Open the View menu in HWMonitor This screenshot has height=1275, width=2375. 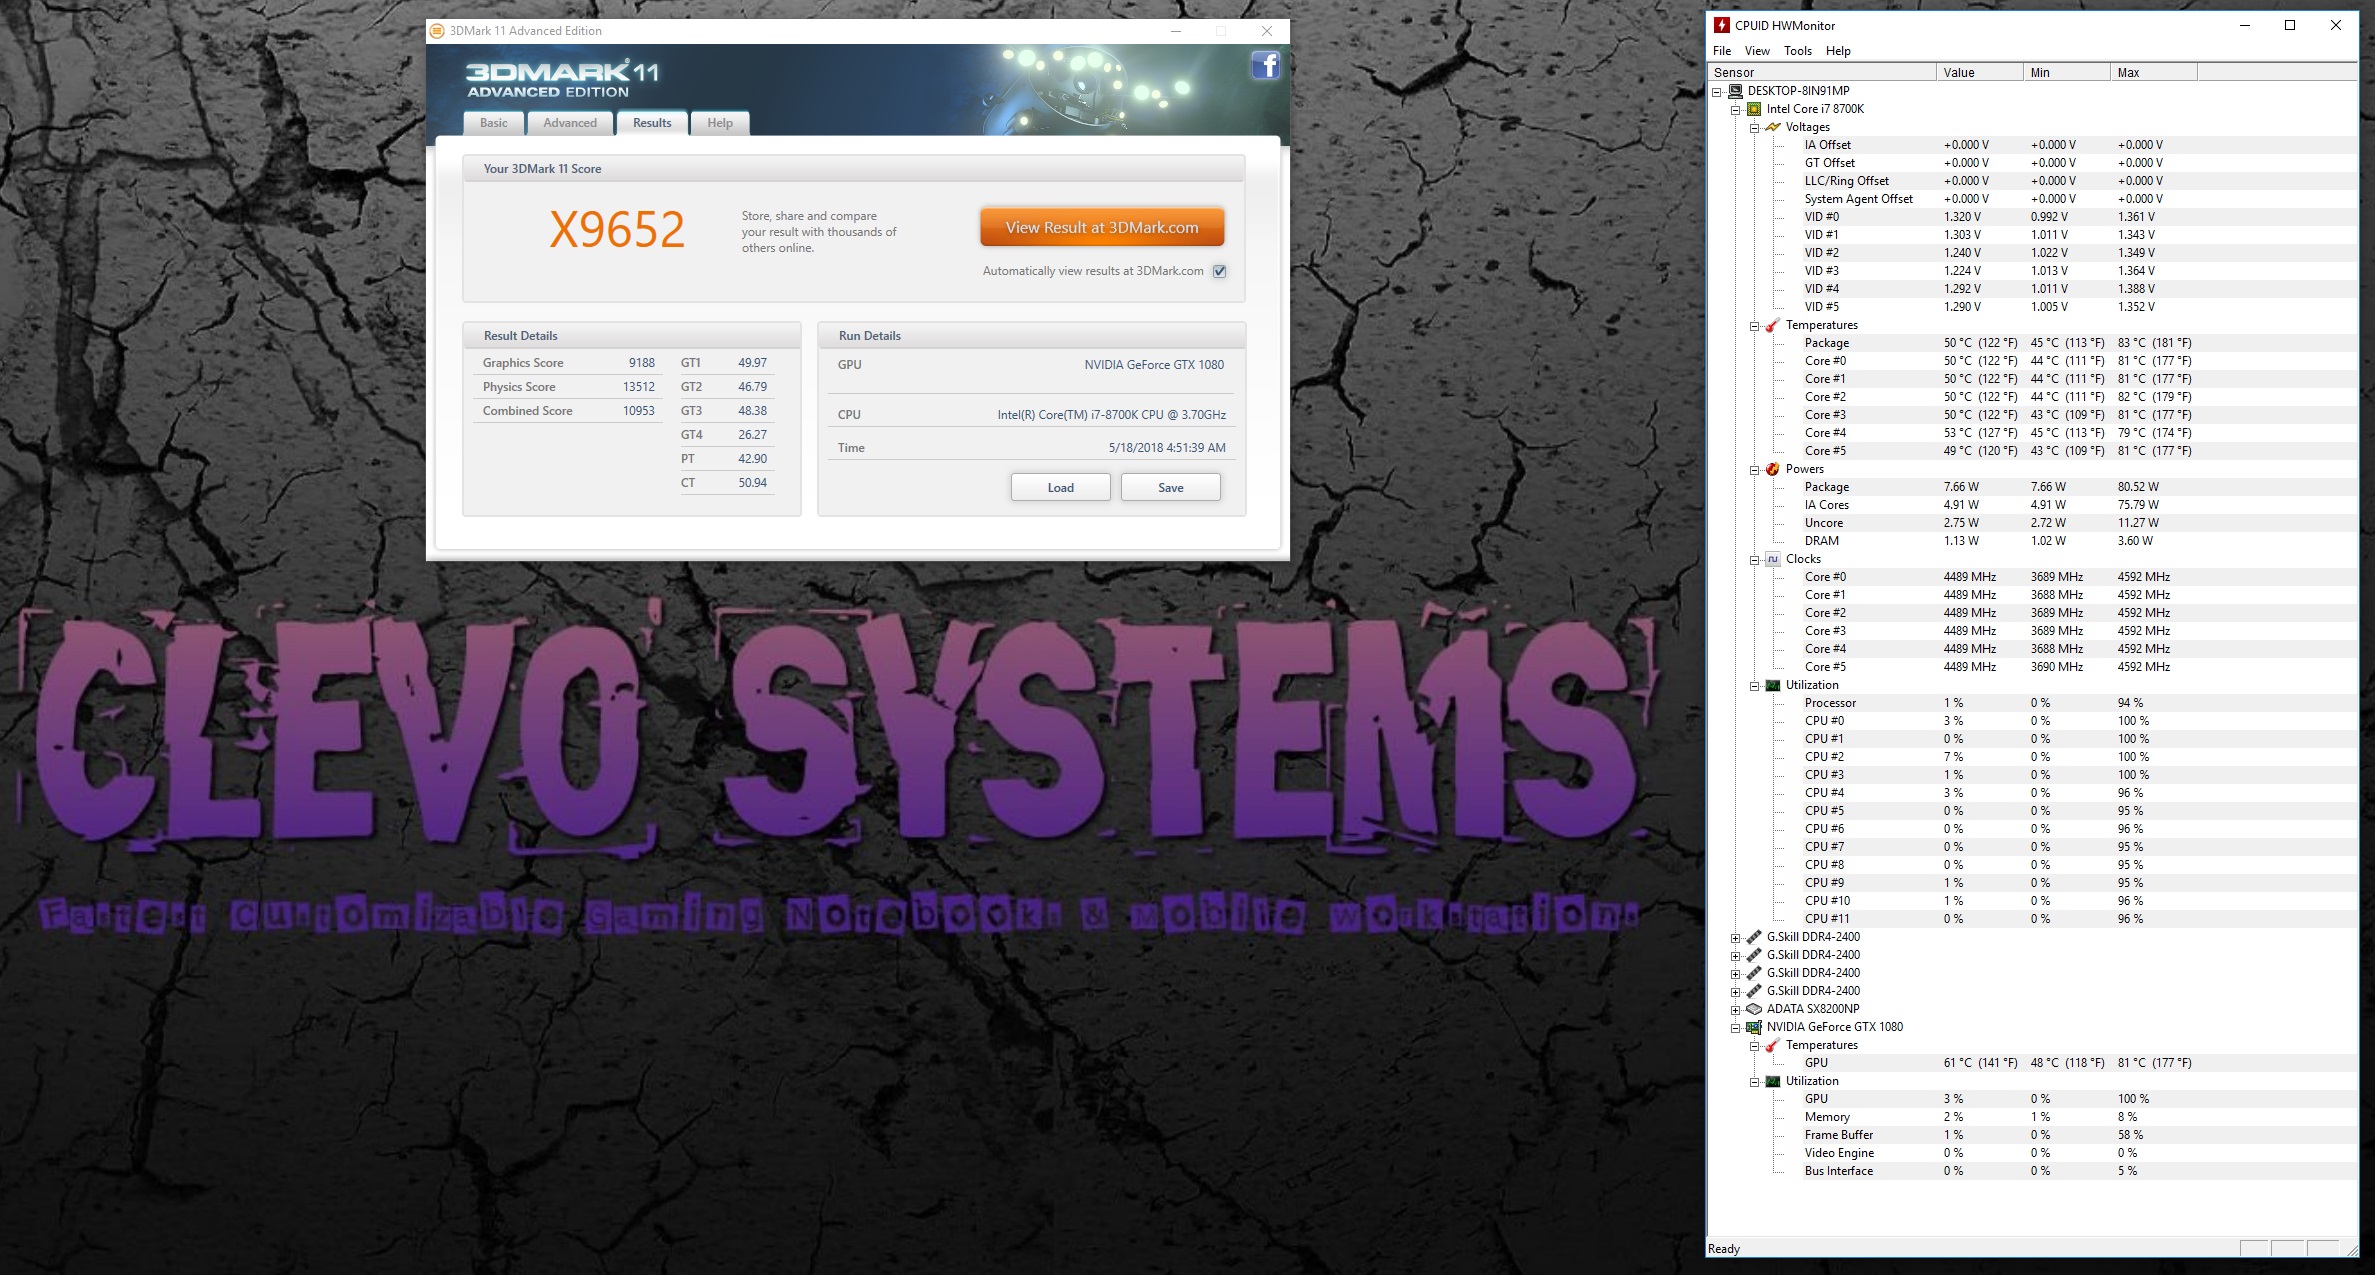coord(1757,51)
